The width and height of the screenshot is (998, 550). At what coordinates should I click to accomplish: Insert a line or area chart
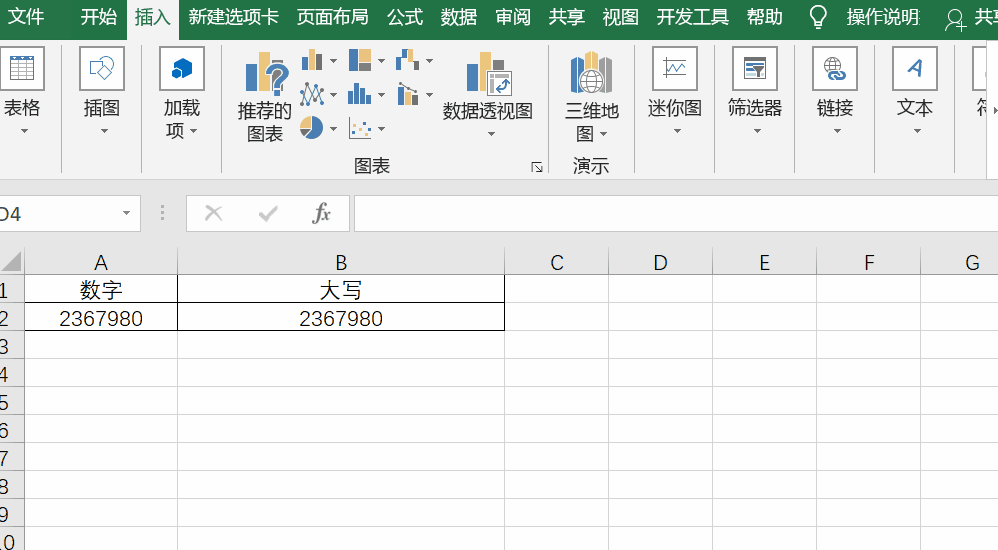pyautogui.click(x=311, y=95)
